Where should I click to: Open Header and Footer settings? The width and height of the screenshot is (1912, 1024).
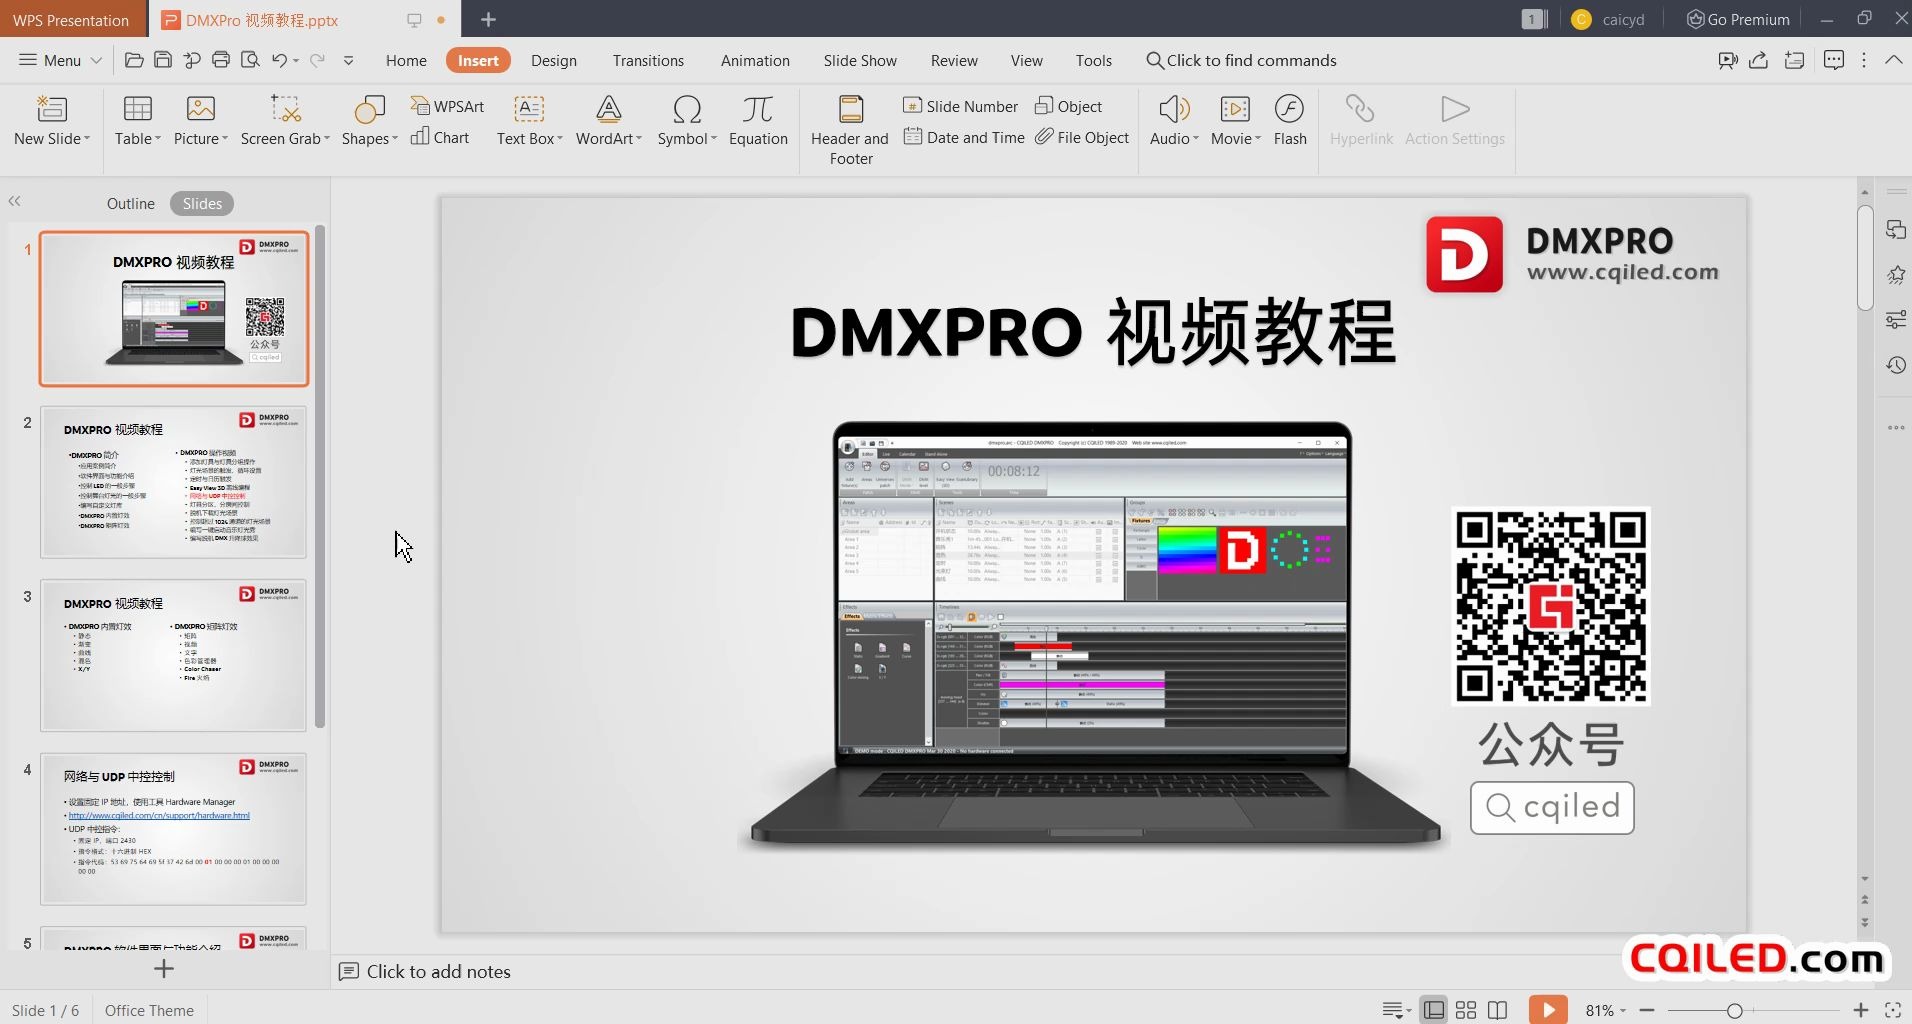(x=850, y=130)
